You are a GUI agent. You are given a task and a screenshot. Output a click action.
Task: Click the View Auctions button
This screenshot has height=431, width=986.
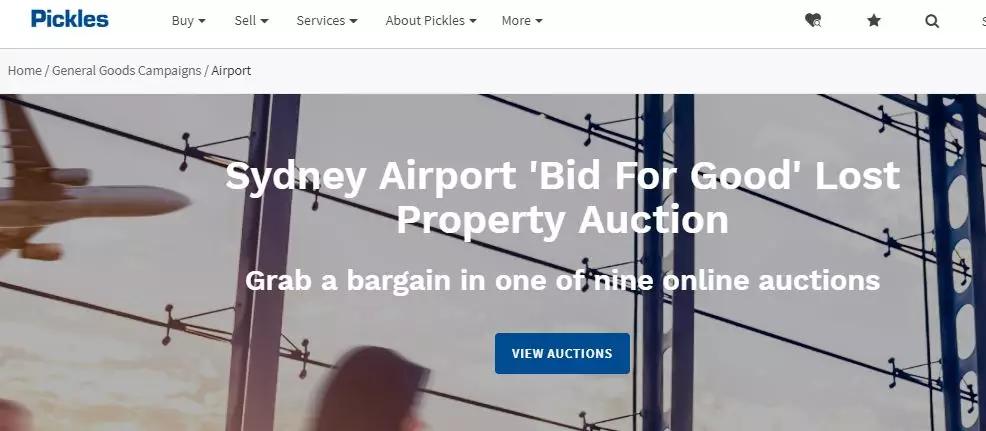pyautogui.click(x=562, y=354)
